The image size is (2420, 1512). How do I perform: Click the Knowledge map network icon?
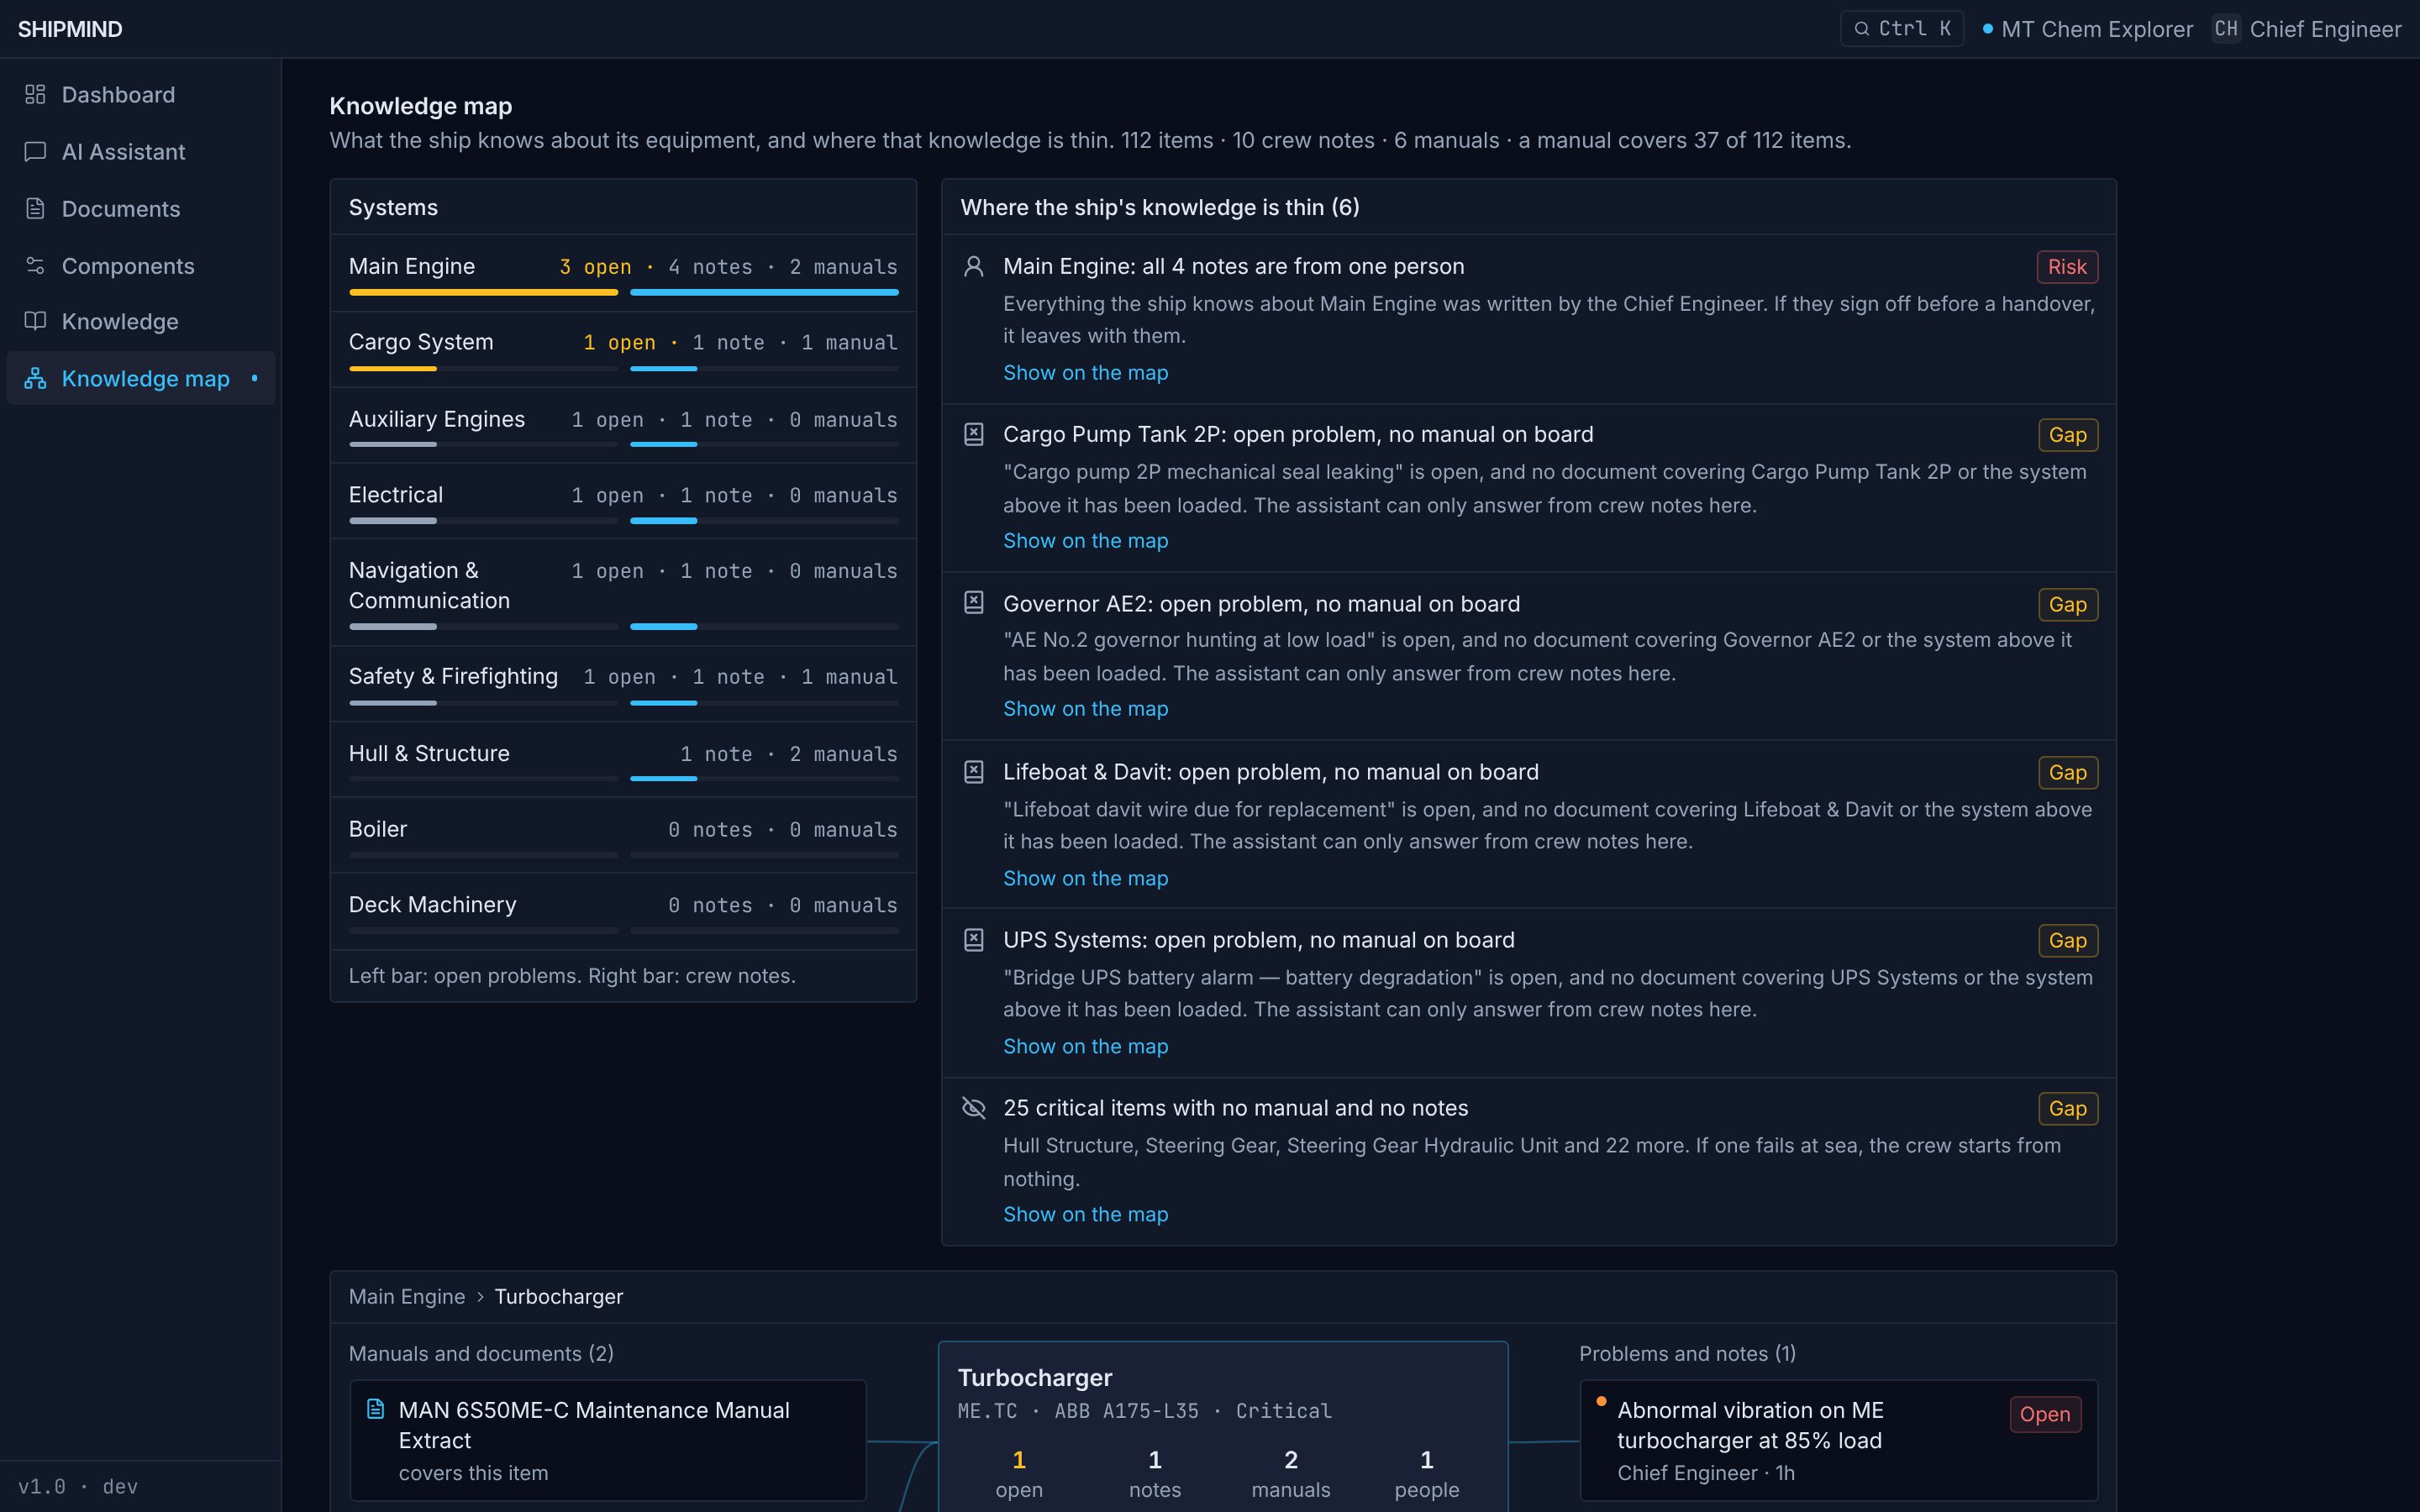(x=35, y=378)
